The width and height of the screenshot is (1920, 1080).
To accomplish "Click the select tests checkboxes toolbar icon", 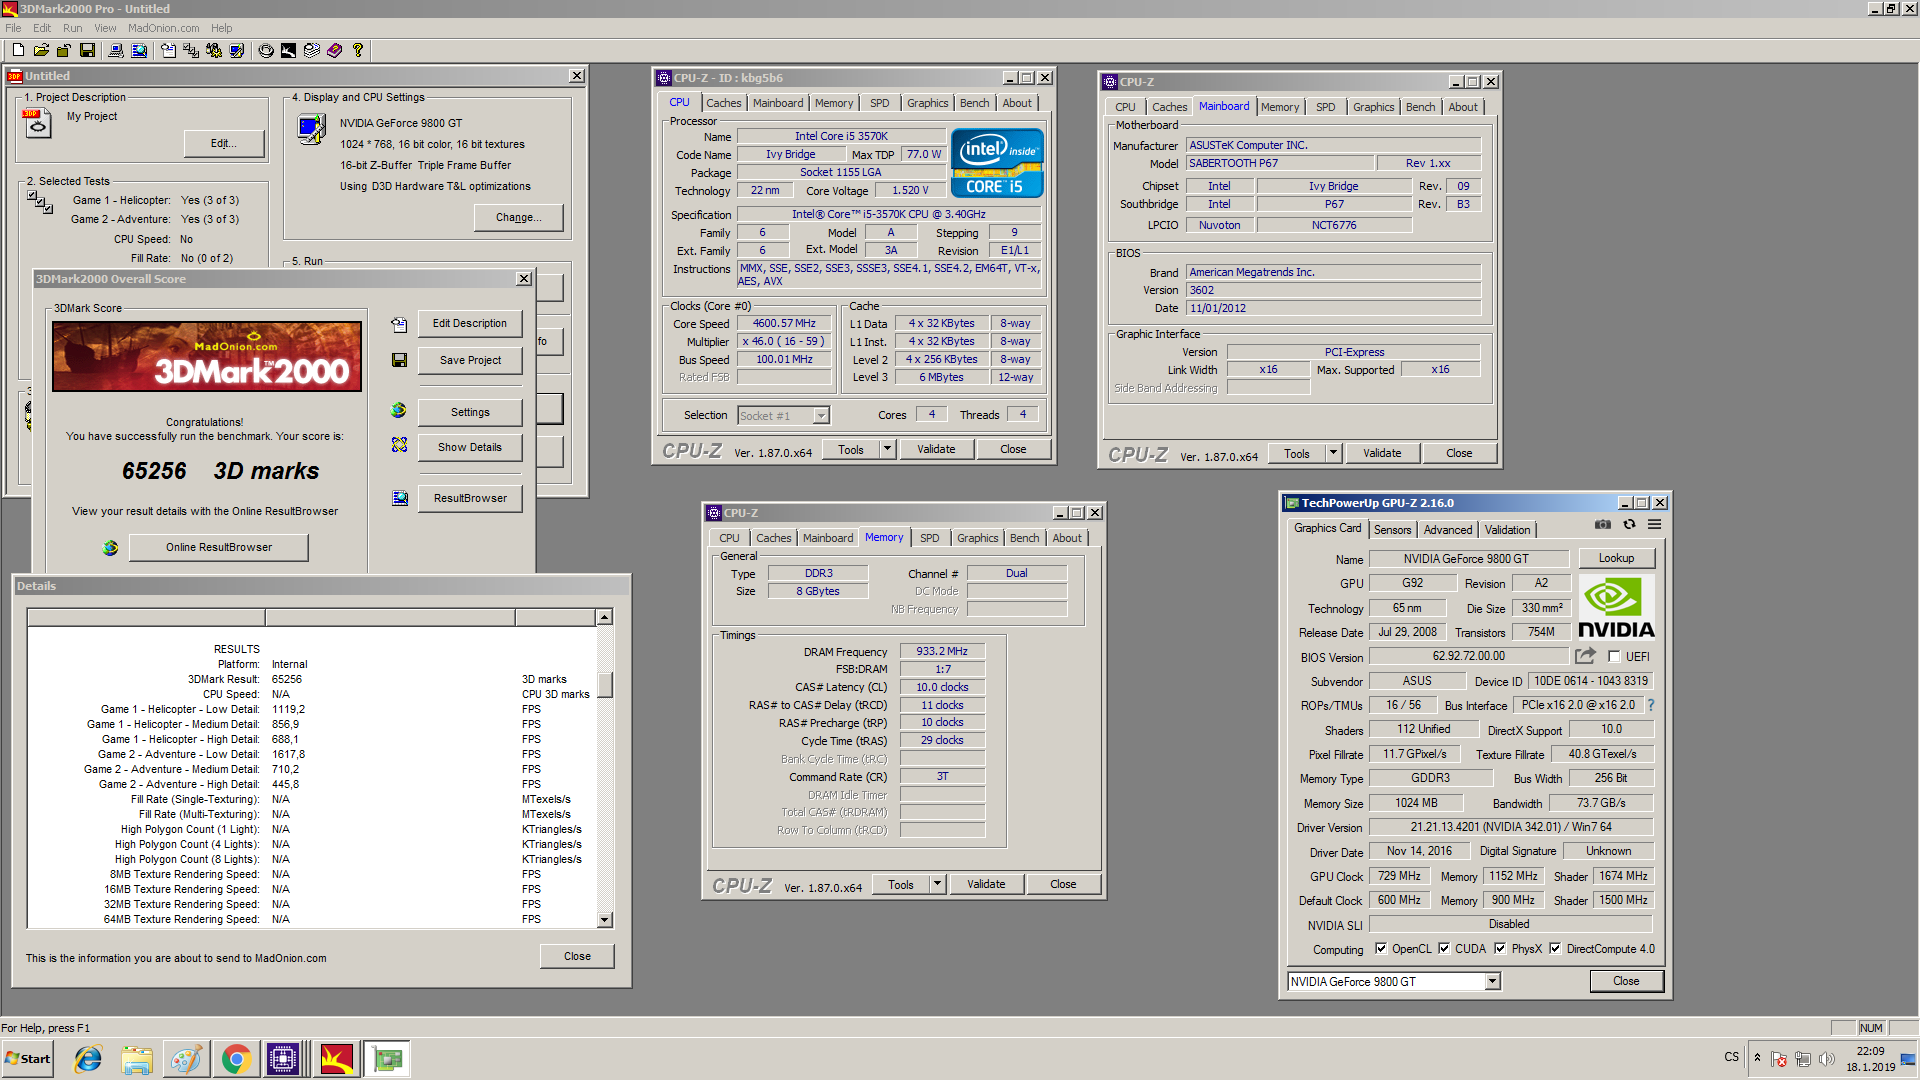I will point(191,50).
